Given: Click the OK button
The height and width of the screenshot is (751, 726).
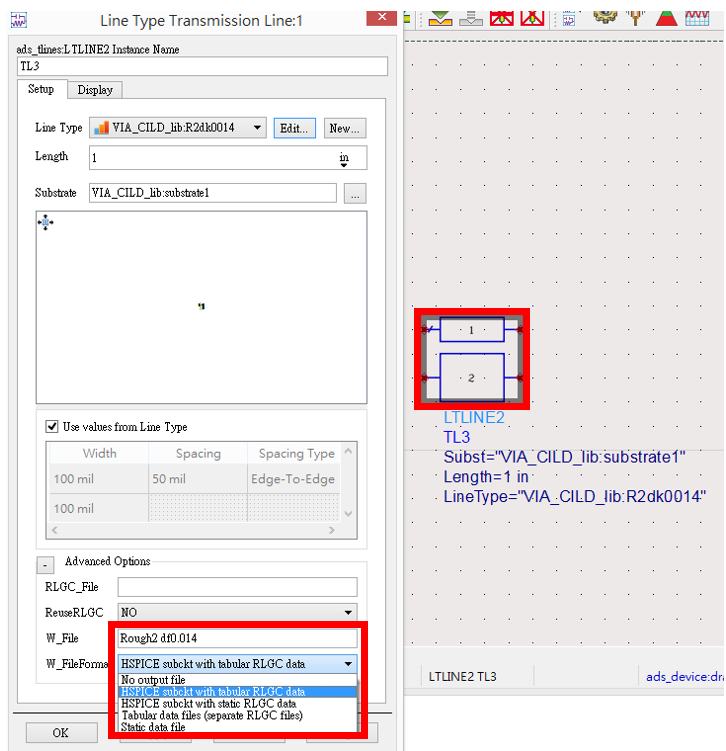Looking at the screenshot, I should [61, 733].
